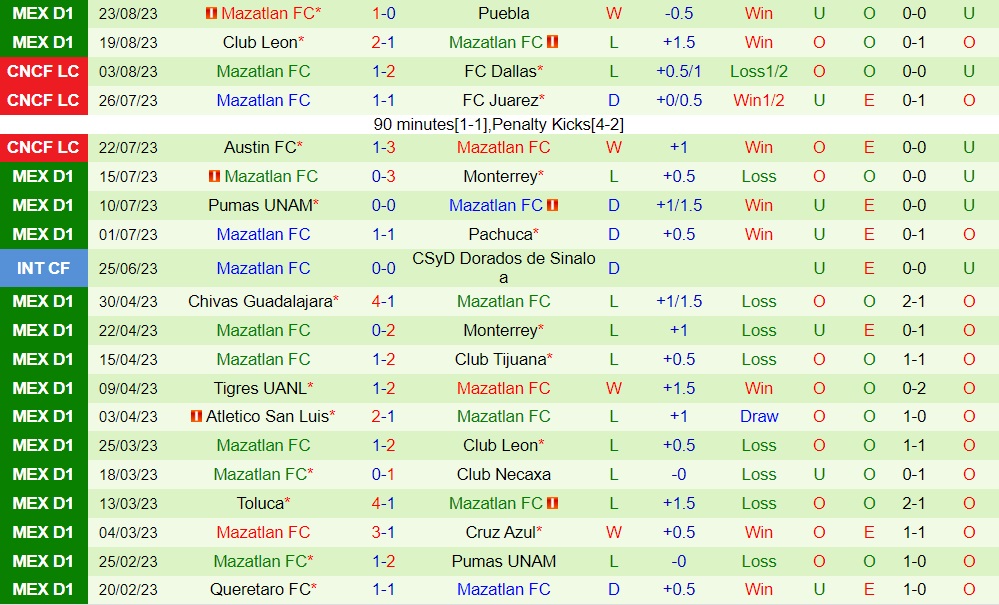999x605 pixels.
Task: Open the Tigres UANL team link
Action: pyautogui.click(x=260, y=388)
